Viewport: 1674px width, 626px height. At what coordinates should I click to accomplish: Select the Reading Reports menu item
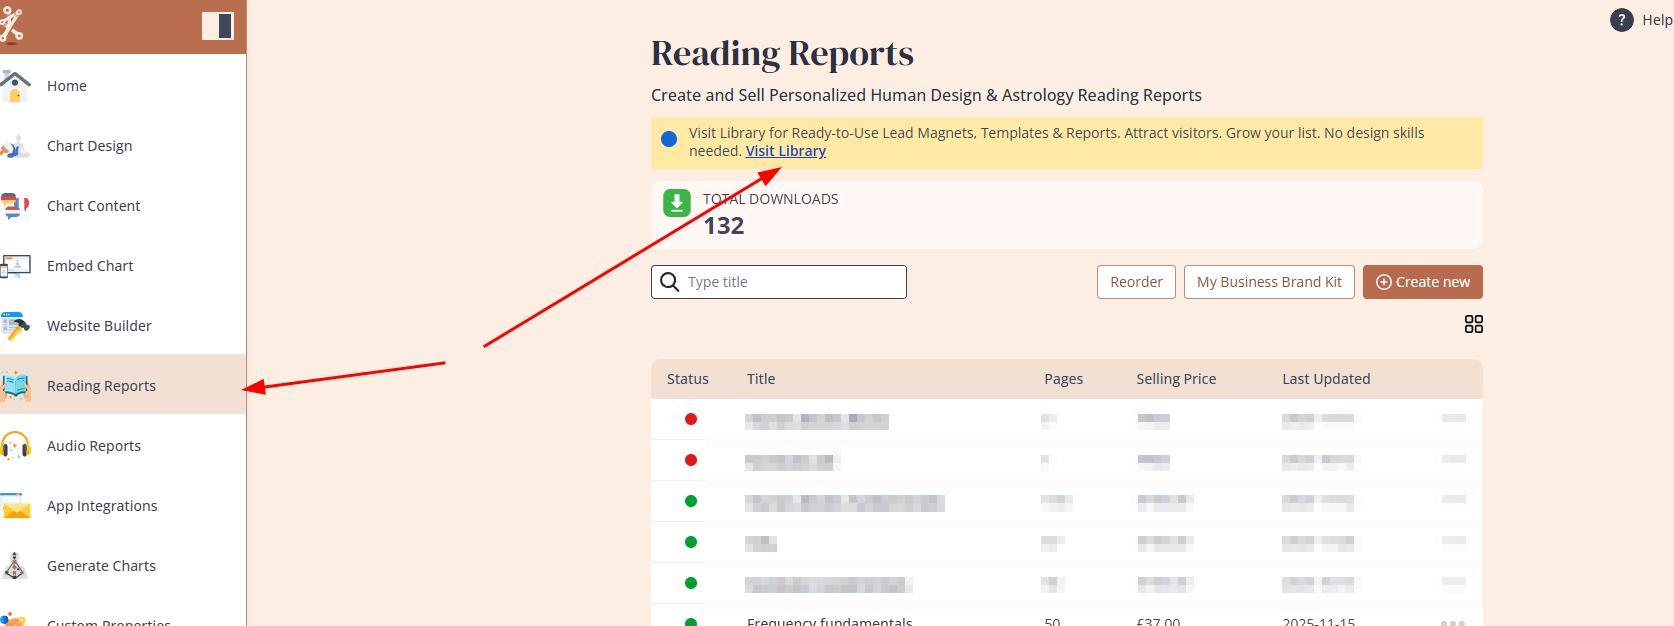point(100,386)
